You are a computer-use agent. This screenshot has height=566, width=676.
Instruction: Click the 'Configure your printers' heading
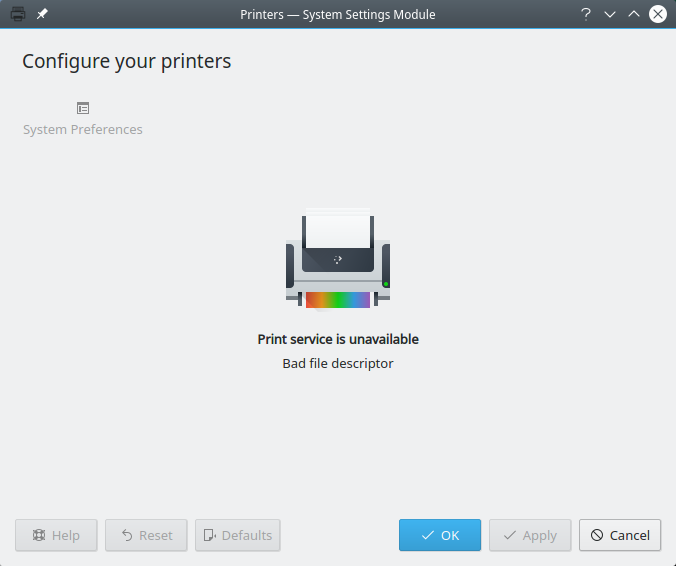coord(127,61)
